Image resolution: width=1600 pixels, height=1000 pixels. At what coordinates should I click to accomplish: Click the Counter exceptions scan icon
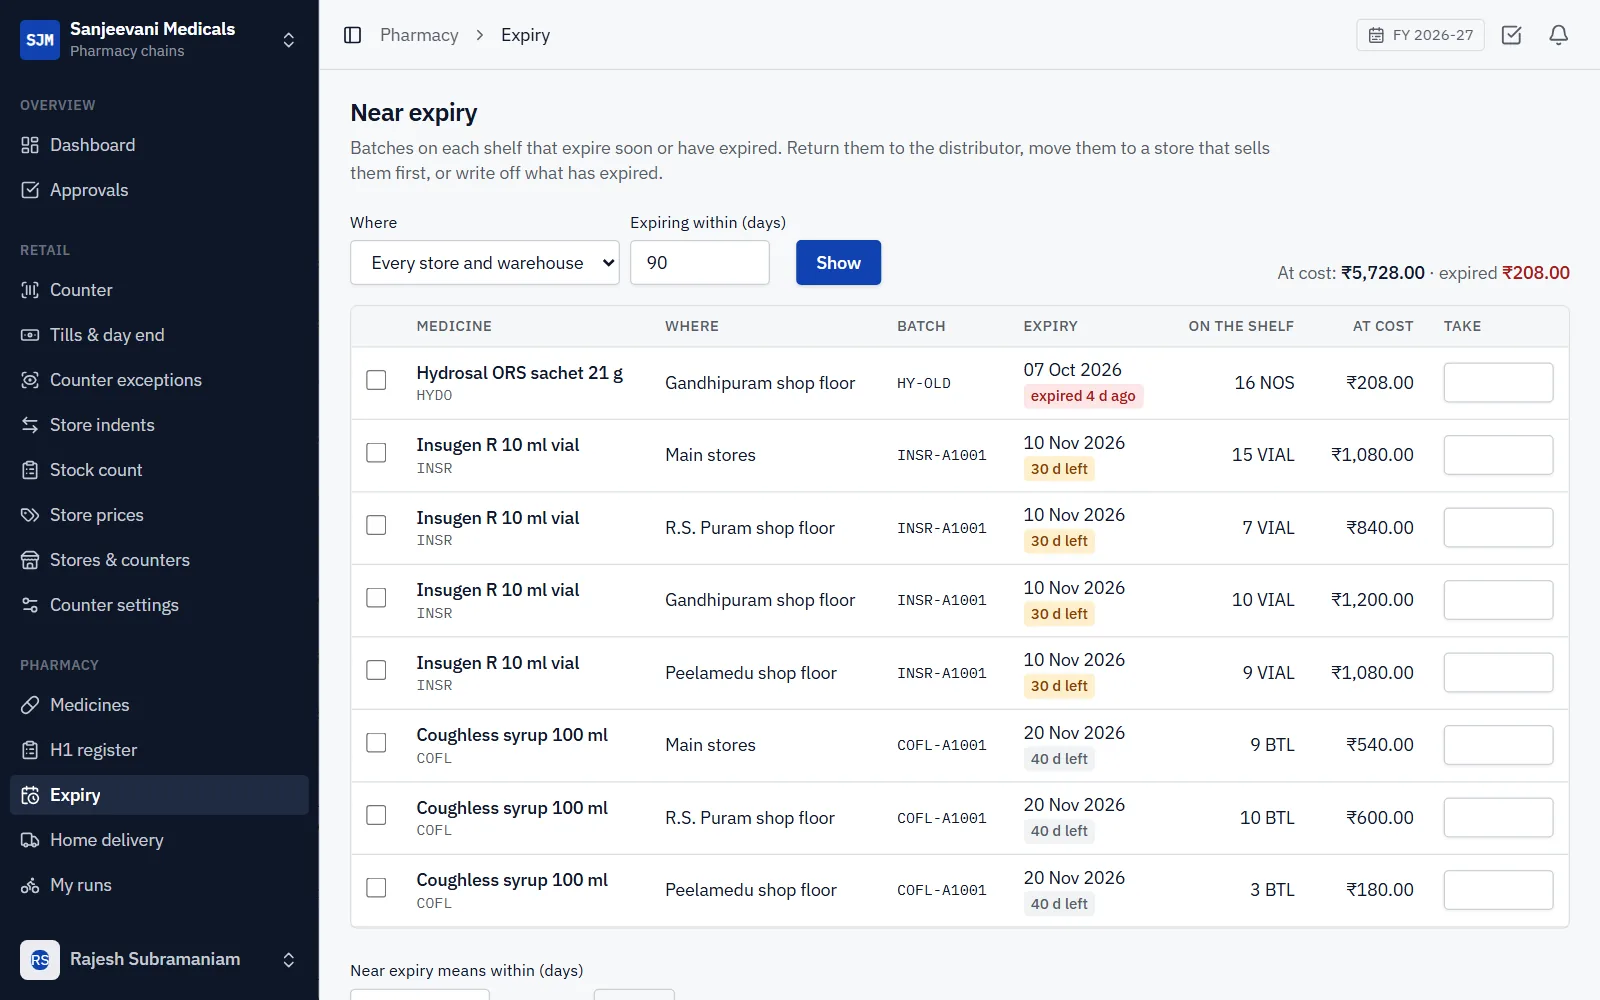[30, 380]
